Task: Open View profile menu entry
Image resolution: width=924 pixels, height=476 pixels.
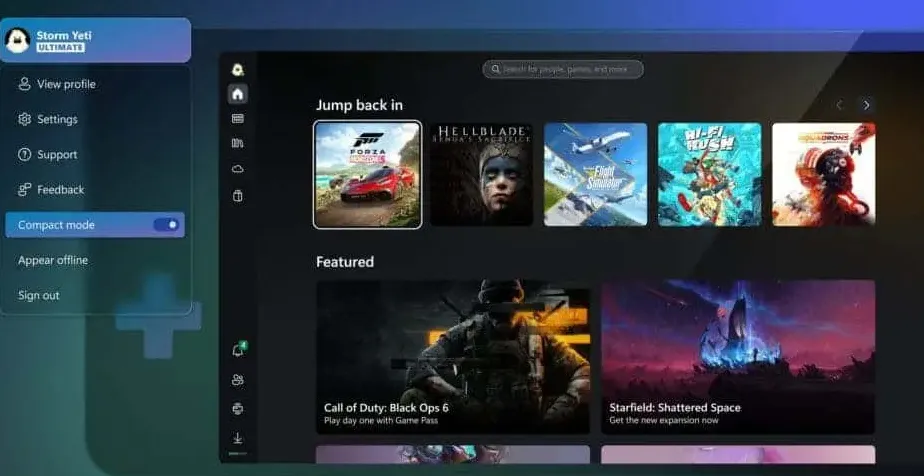Action: coord(95,84)
